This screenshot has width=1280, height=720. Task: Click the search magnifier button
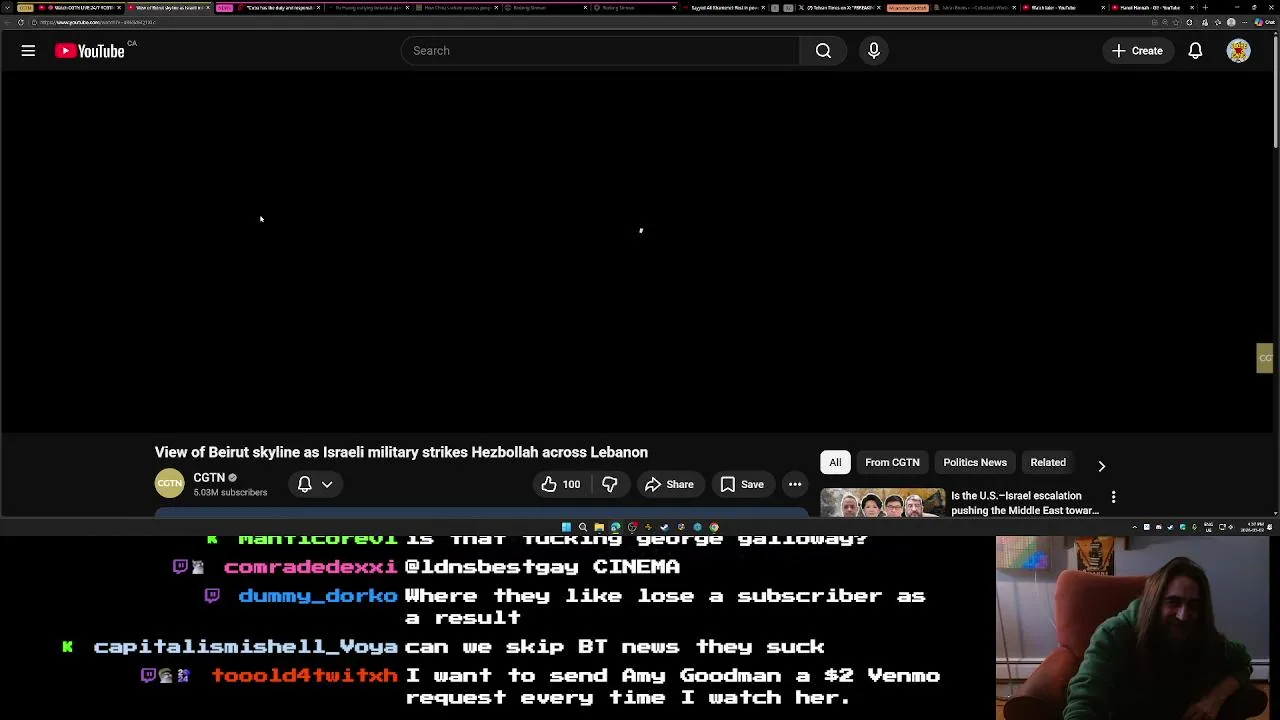(823, 50)
